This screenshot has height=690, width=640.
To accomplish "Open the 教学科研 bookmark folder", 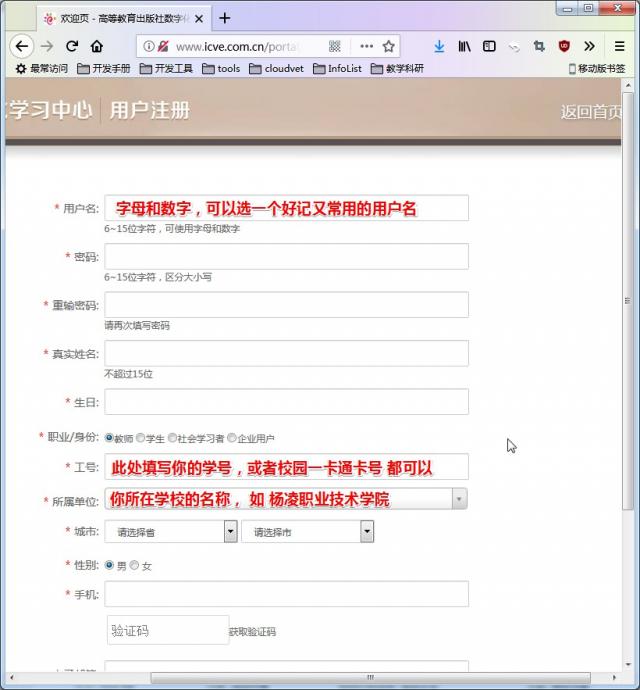I will tap(397, 69).
